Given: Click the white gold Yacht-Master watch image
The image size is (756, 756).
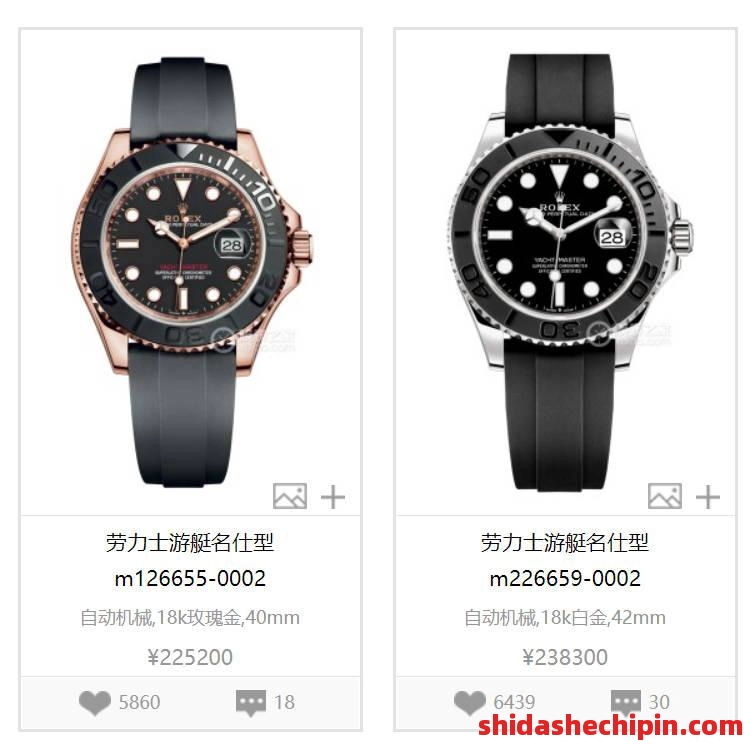Looking at the screenshot, I should 570,271.
